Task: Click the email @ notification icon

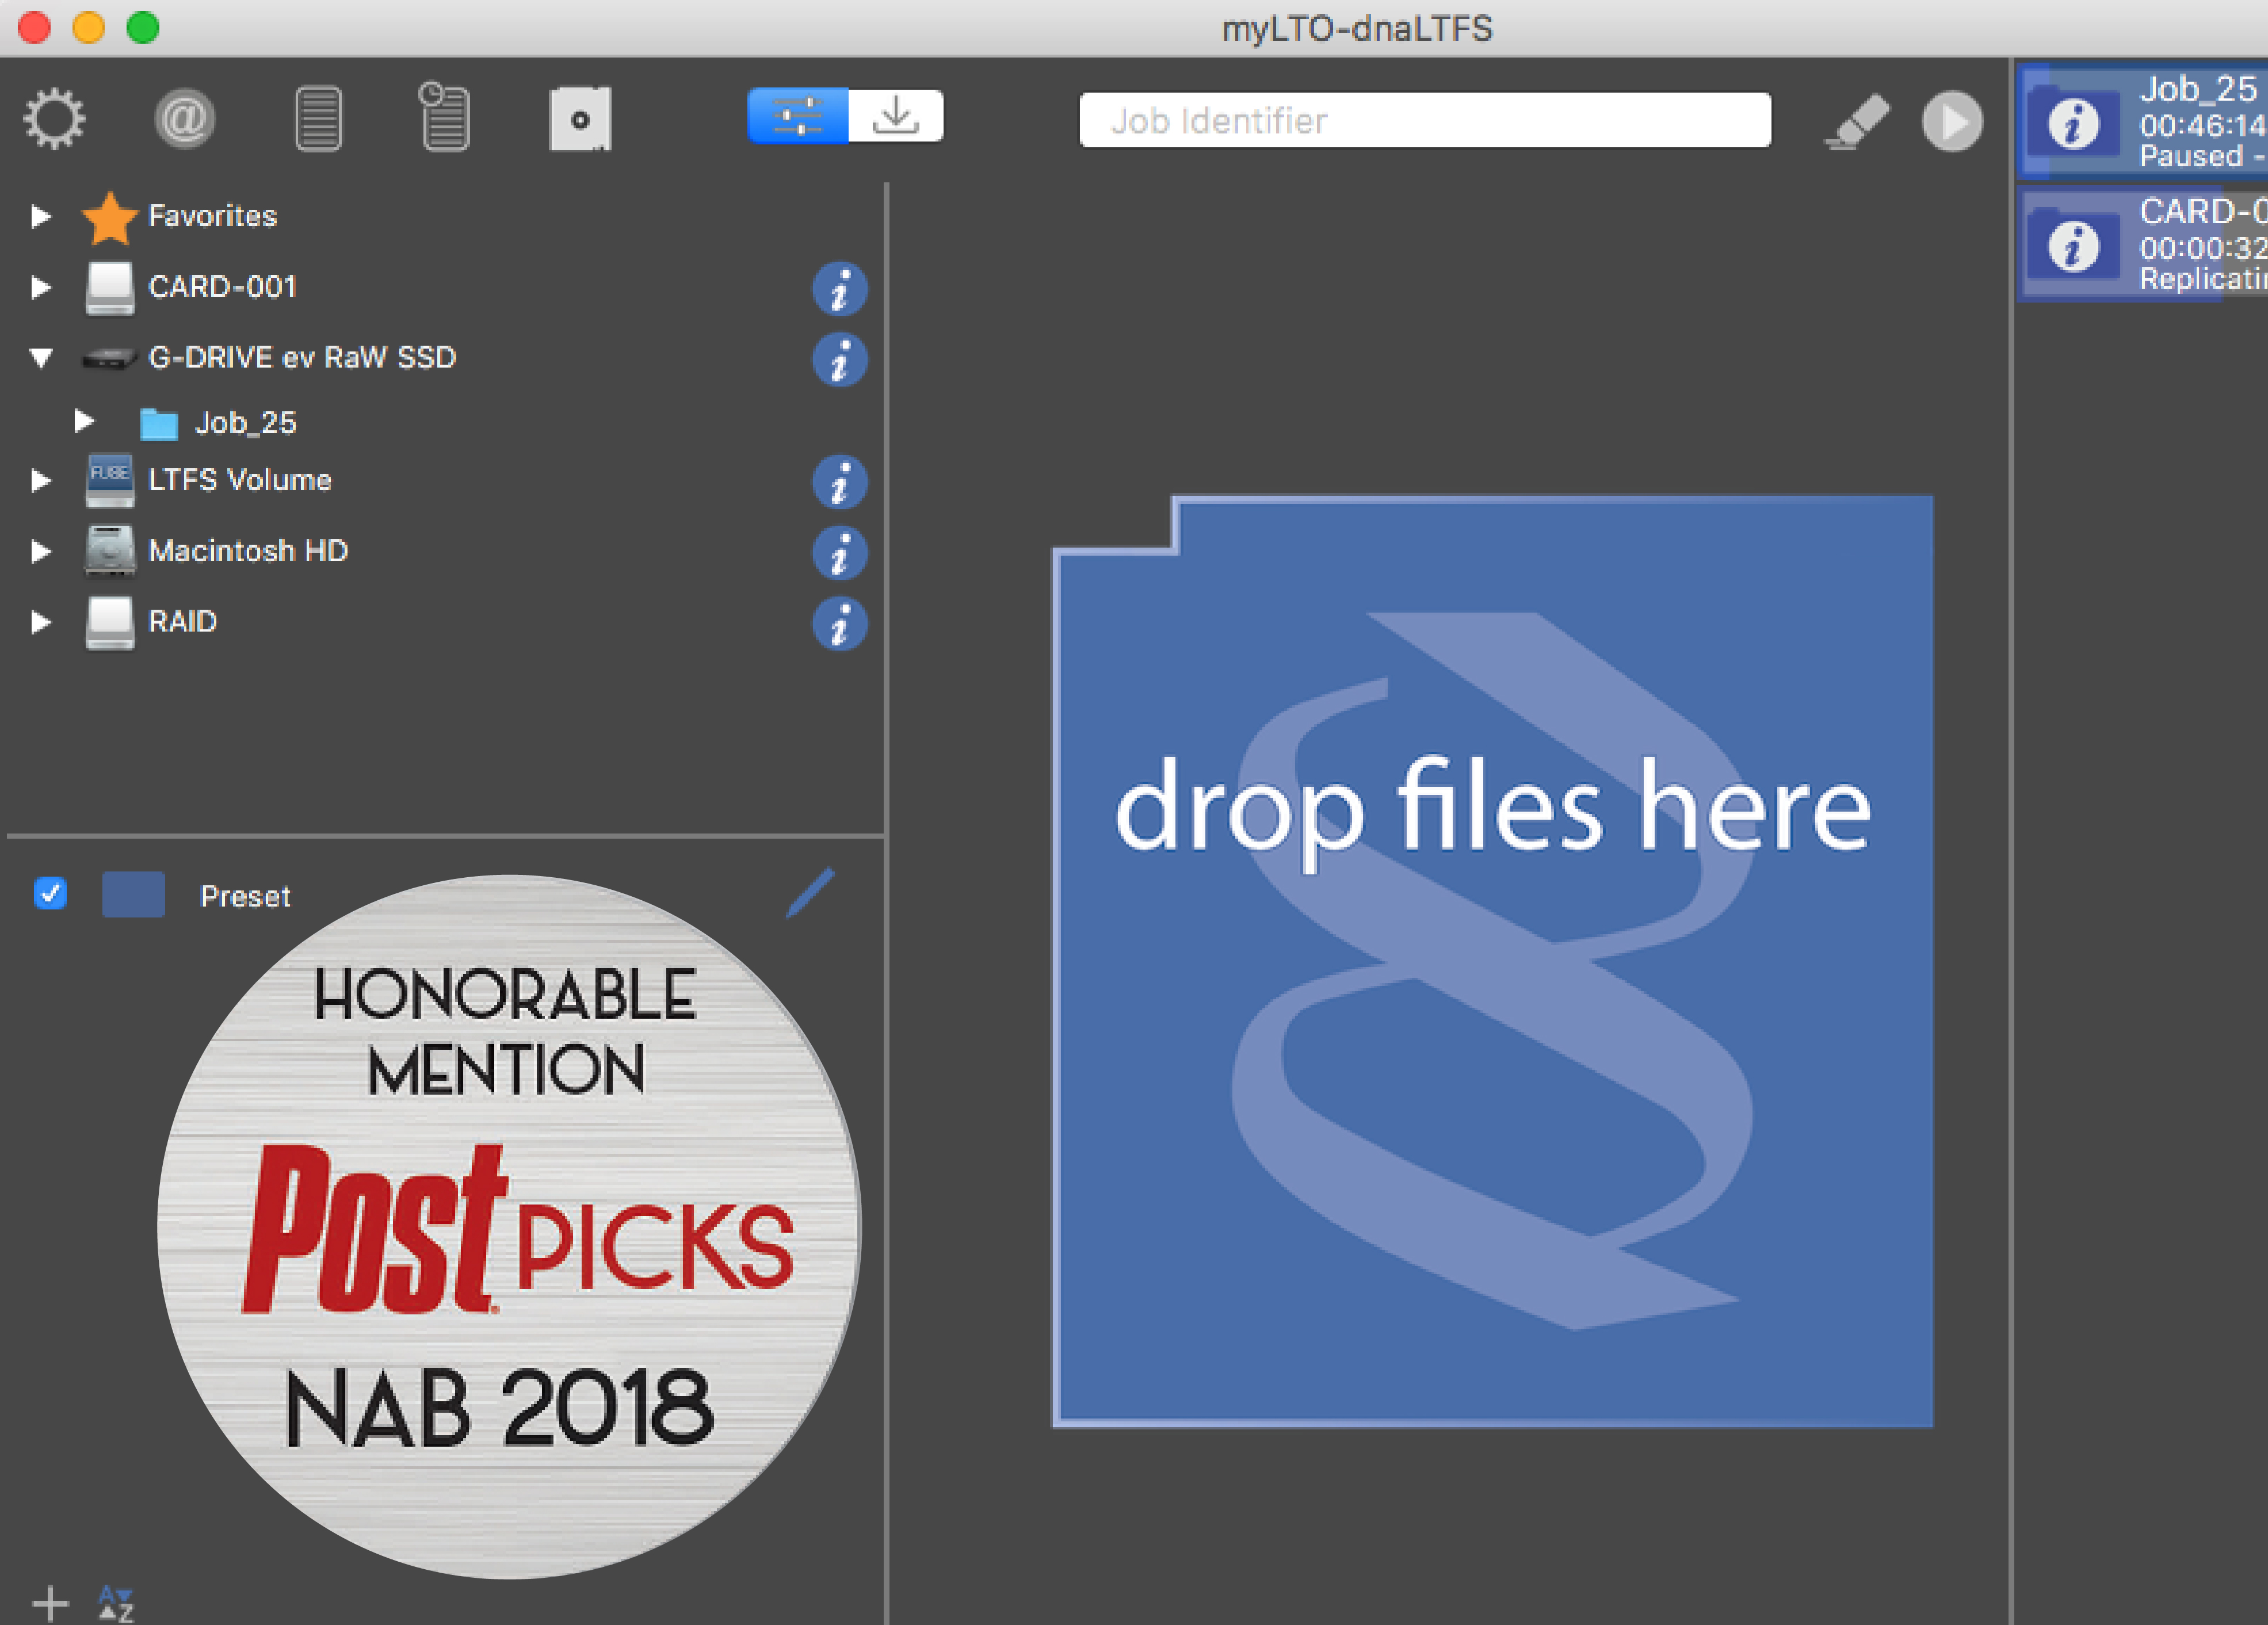Action: tap(185, 119)
